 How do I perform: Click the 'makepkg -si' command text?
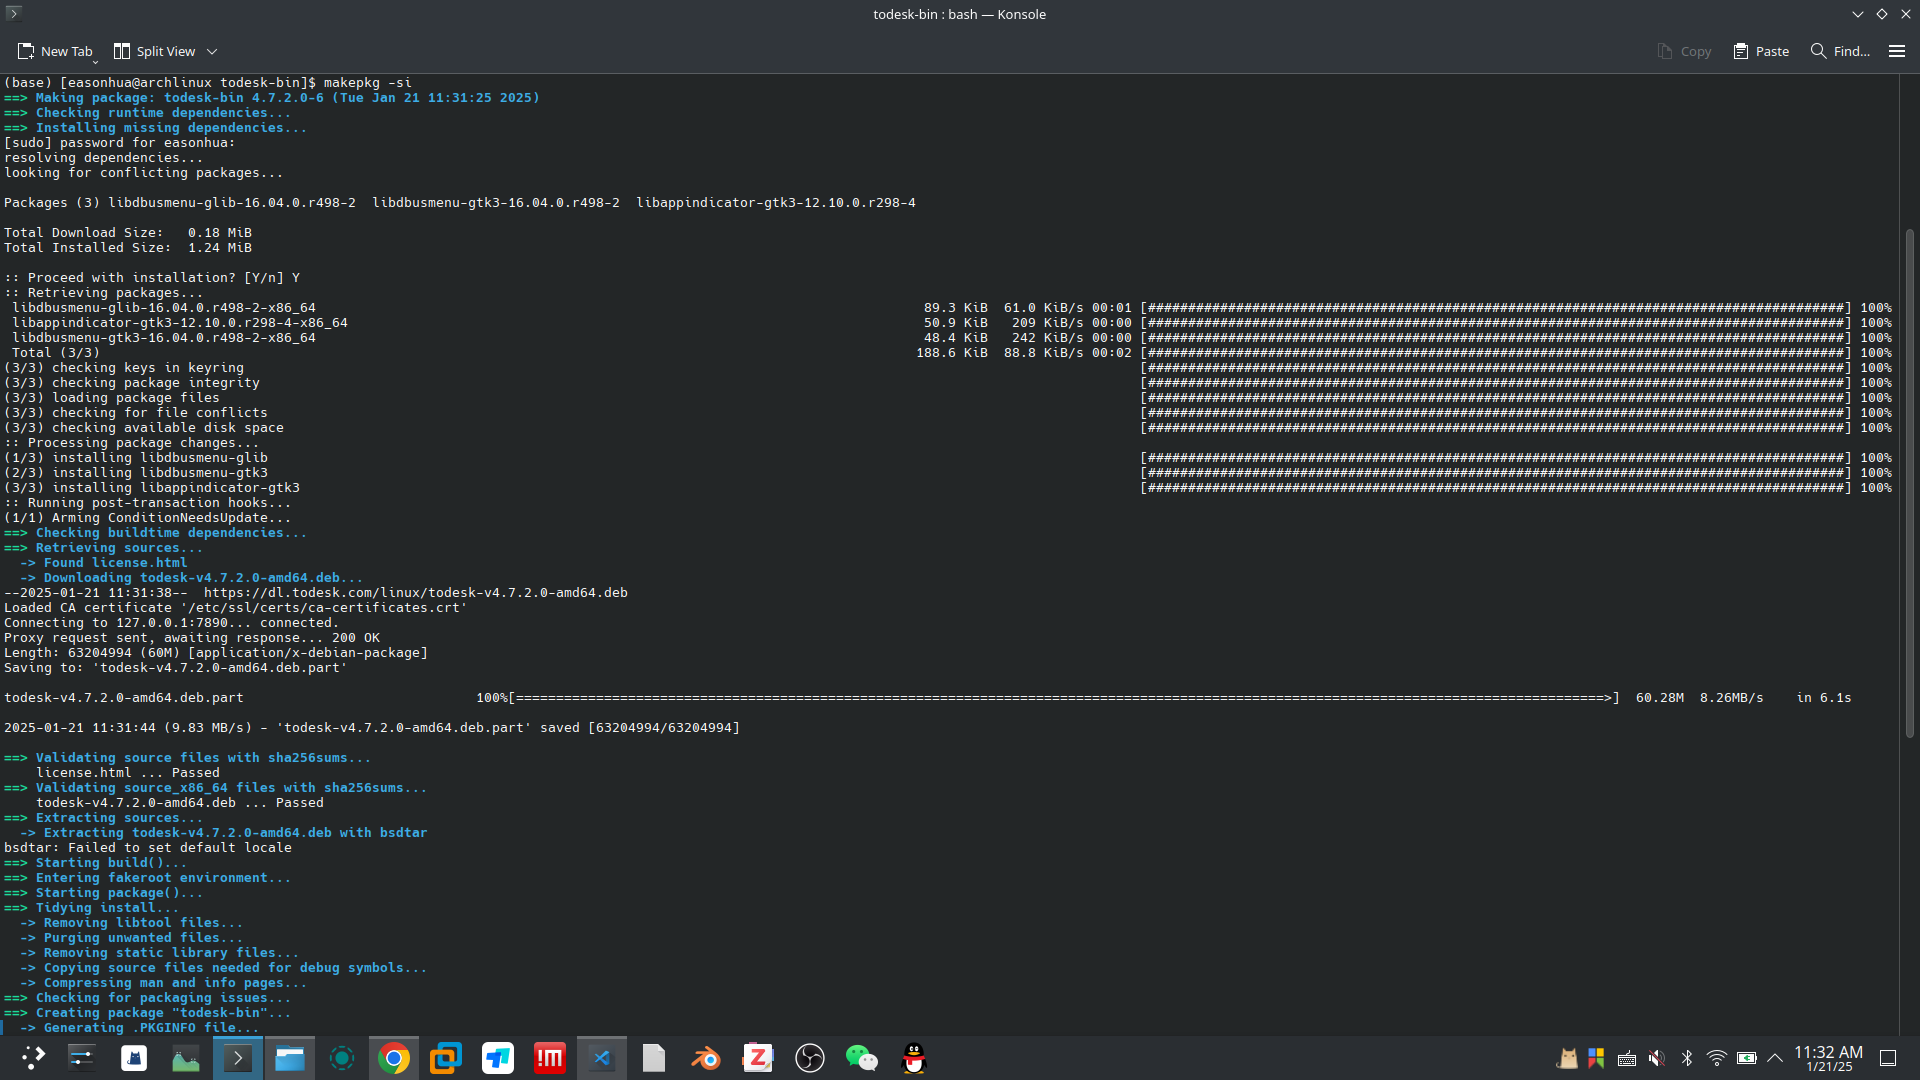[x=367, y=83]
